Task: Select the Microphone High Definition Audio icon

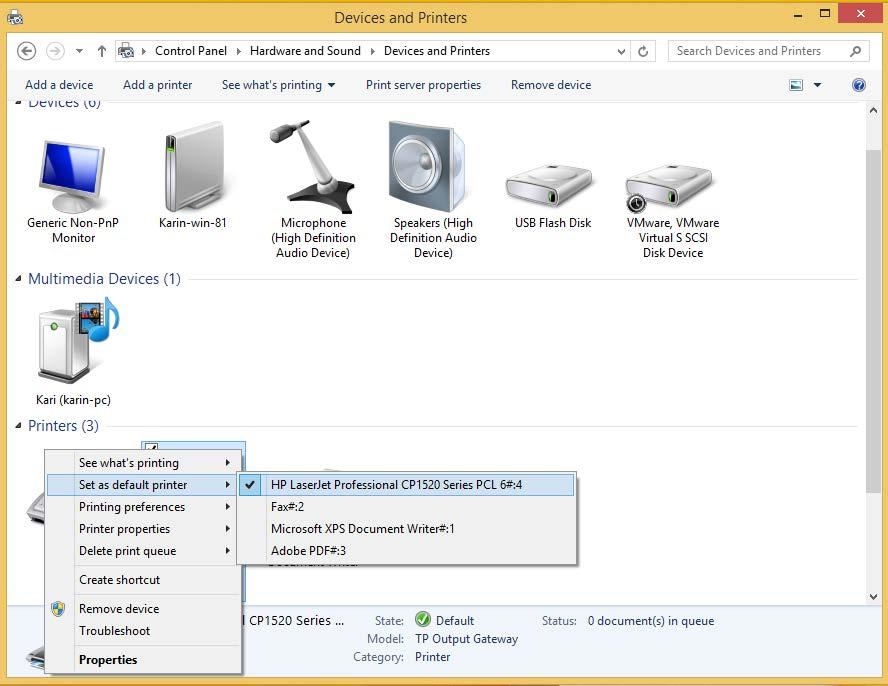Action: coord(313,166)
